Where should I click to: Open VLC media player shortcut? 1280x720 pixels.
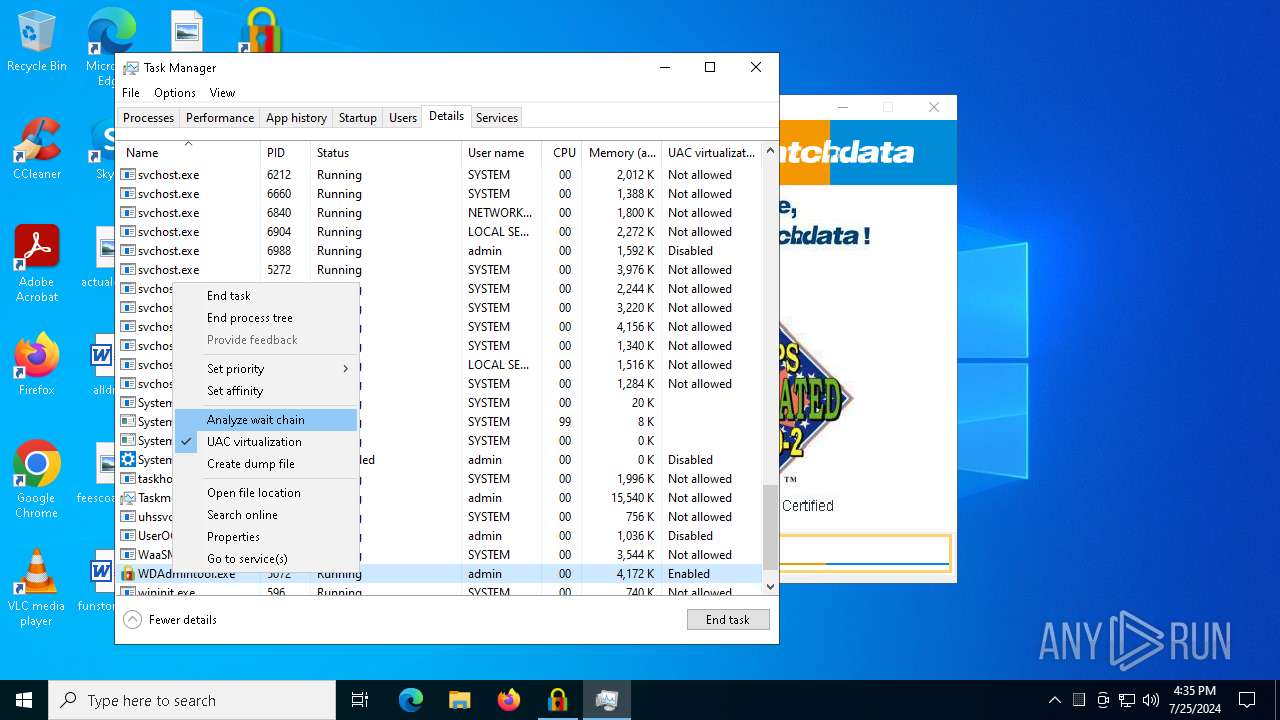(x=36, y=587)
